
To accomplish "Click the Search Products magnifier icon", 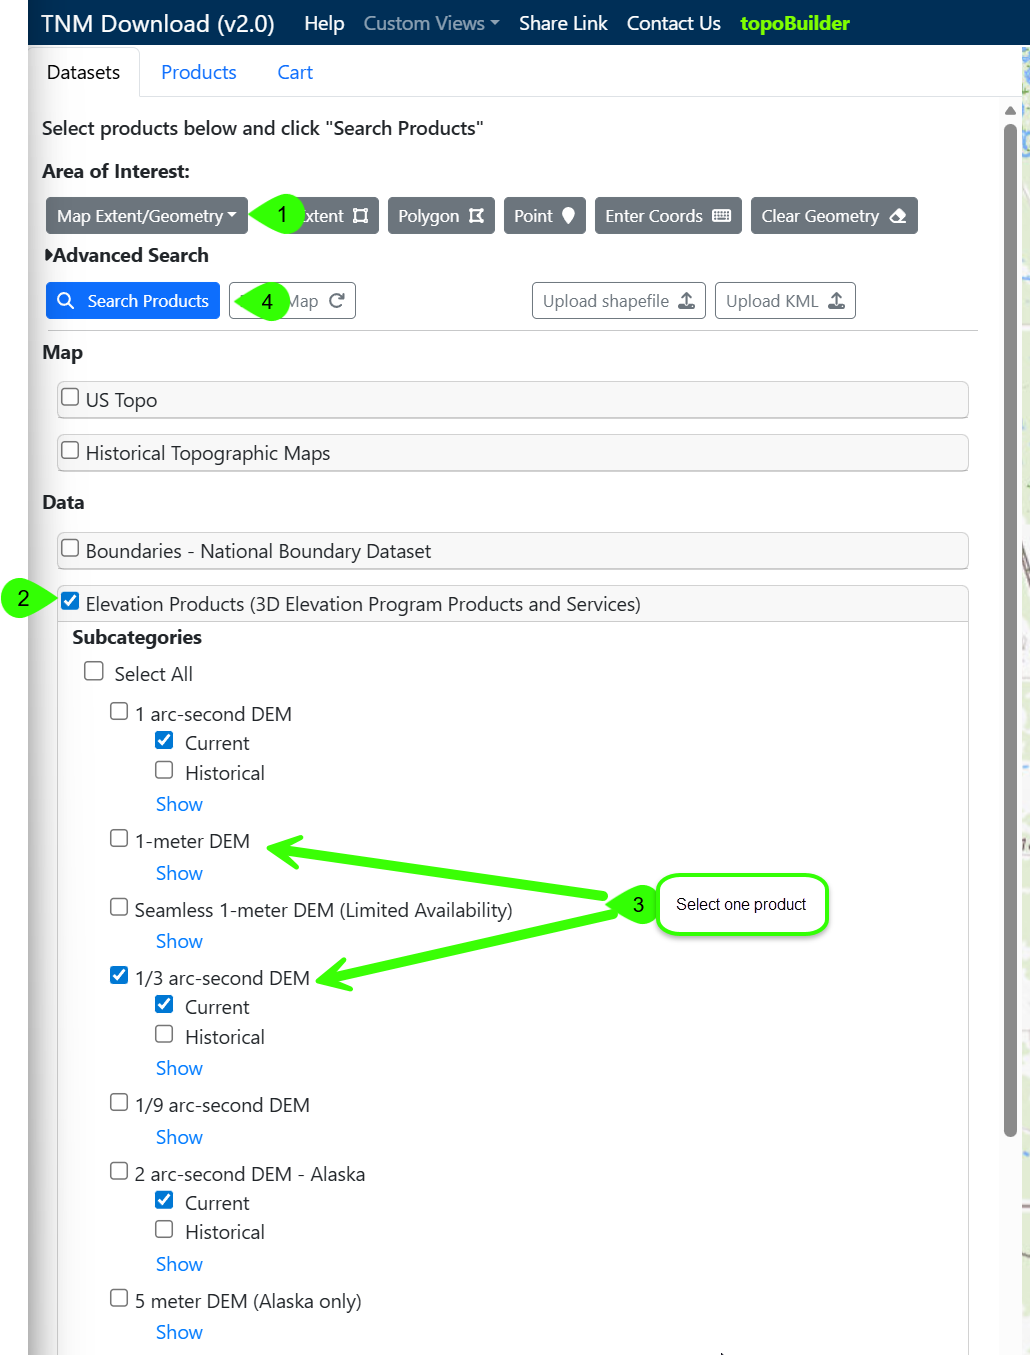I will pos(66,301).
